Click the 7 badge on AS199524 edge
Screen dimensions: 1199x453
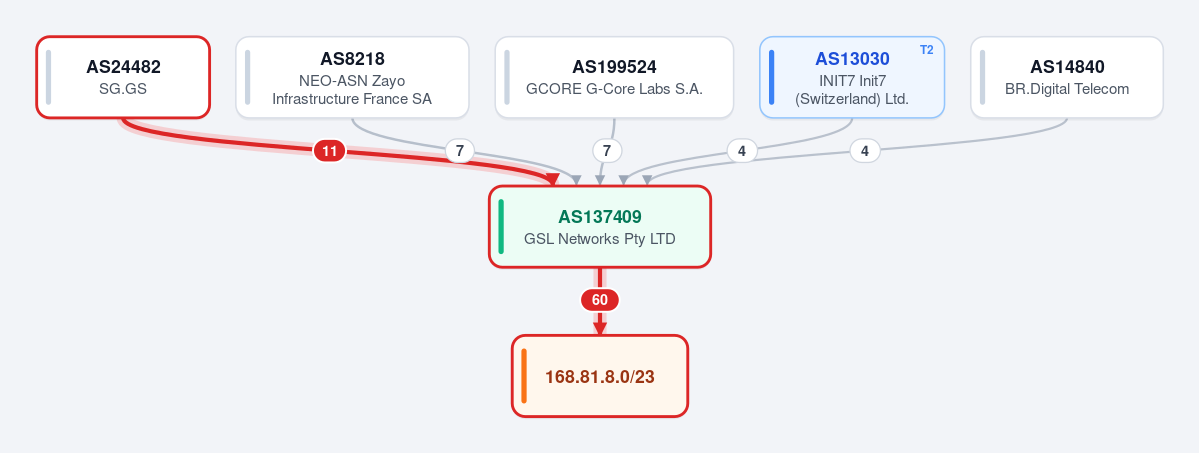(x=606, y=151)
